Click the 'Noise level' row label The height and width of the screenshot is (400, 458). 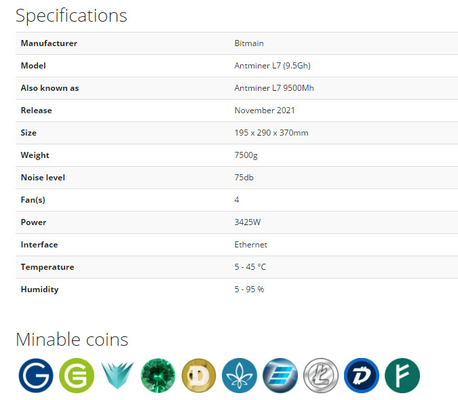click(43, 177)
